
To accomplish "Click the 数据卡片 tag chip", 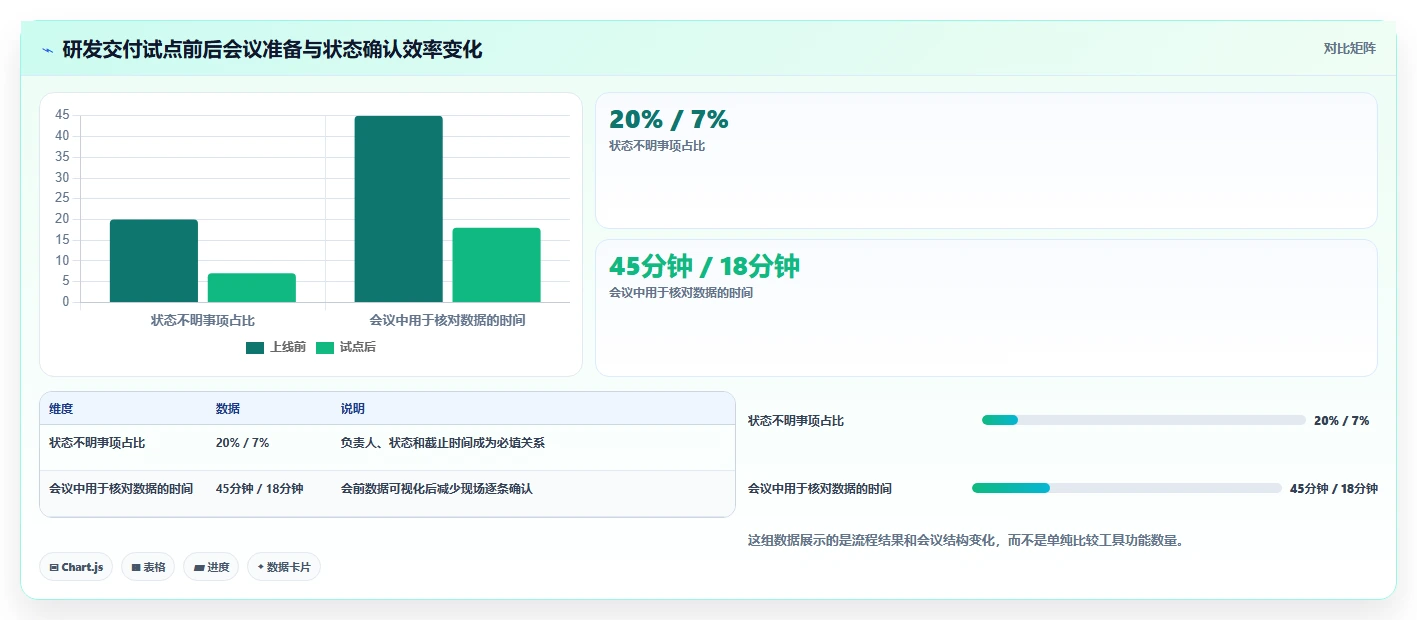I will click(x=284, y=567).
